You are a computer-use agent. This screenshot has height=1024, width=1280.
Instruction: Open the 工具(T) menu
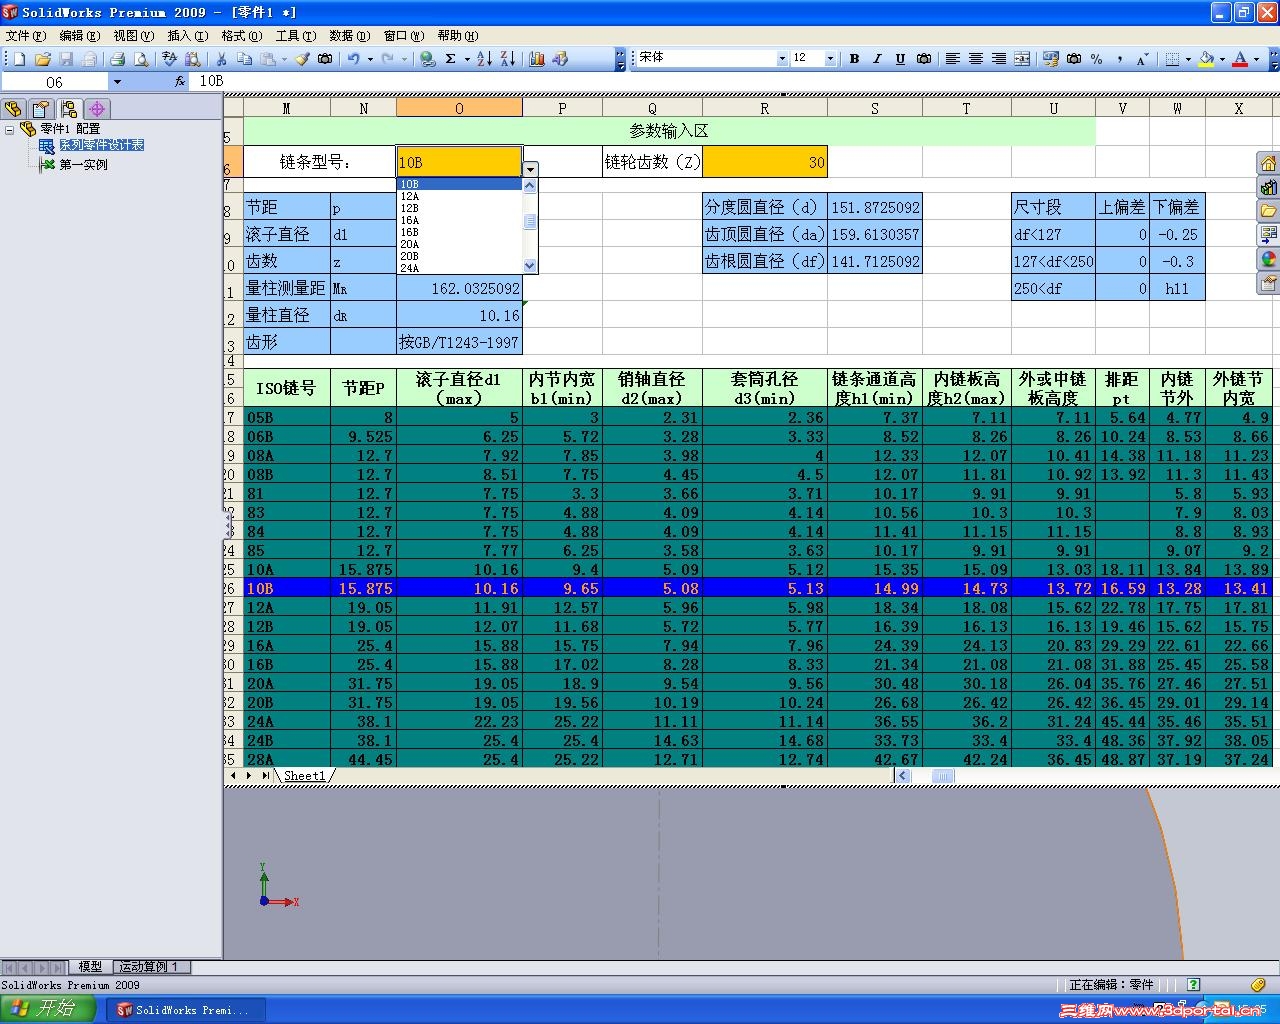click(294, 36)
